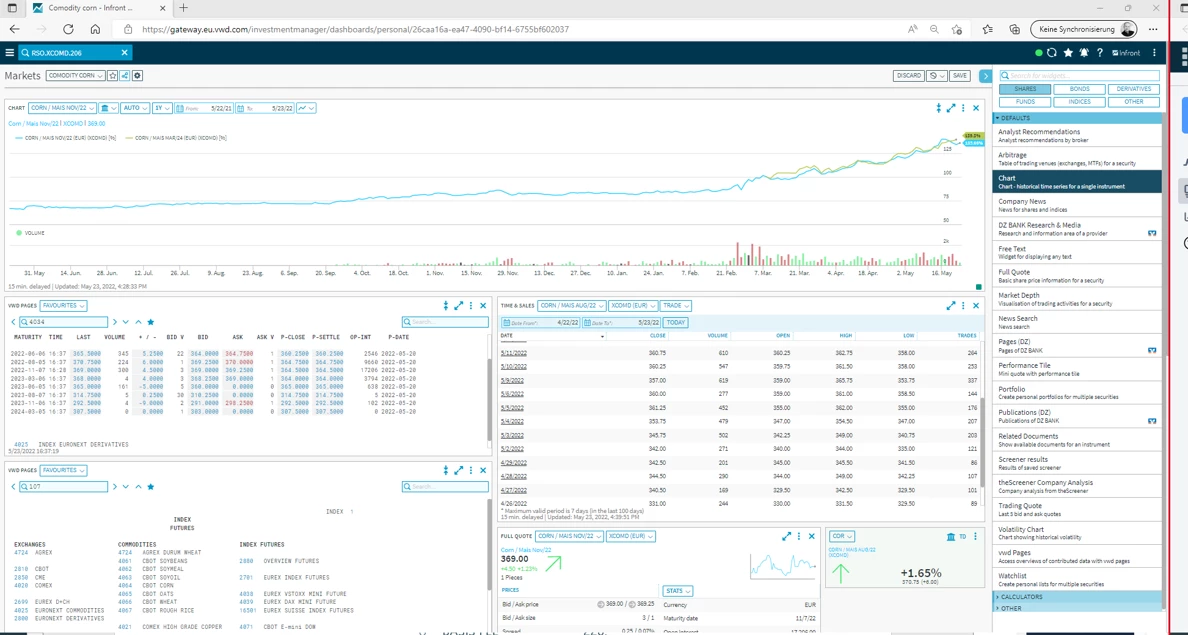Select the FUNDS widget filter
Image resolution: width=1188 pixels, height=635 pixels.
point(1025,102)
